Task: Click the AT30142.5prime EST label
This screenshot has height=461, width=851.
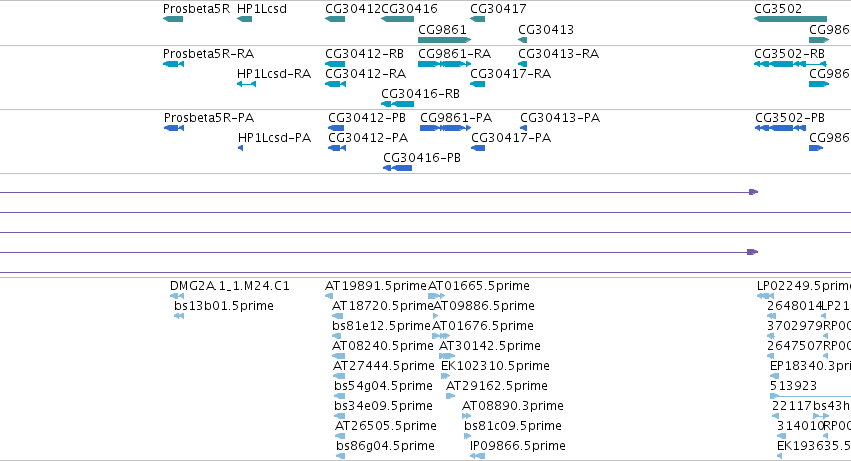Action: click(490, 346)
